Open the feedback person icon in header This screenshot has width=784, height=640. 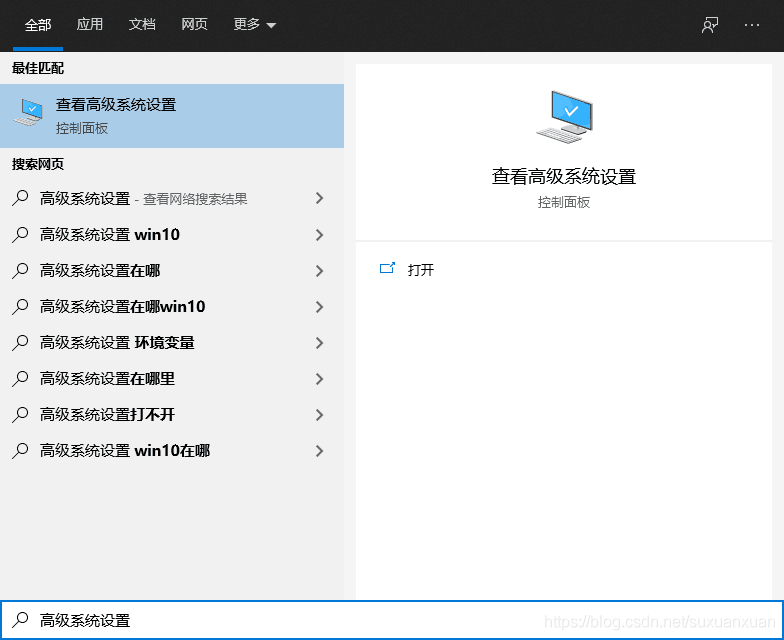click(710, 24)
